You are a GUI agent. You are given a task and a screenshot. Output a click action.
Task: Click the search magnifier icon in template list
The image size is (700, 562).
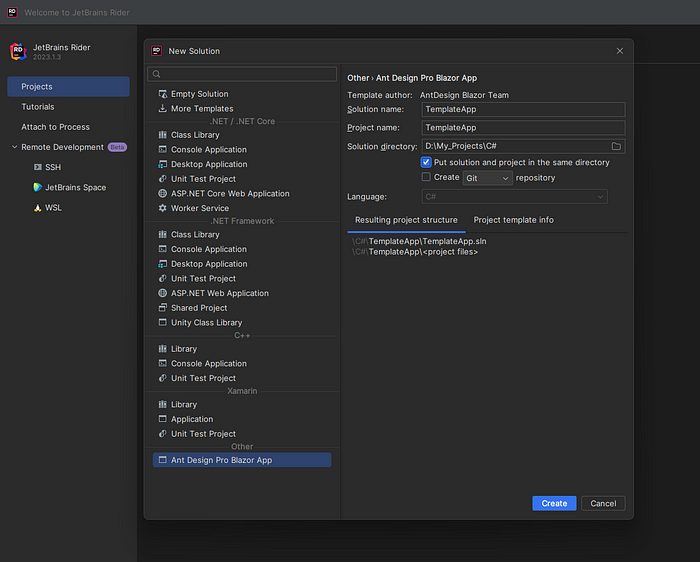point(156,74)
